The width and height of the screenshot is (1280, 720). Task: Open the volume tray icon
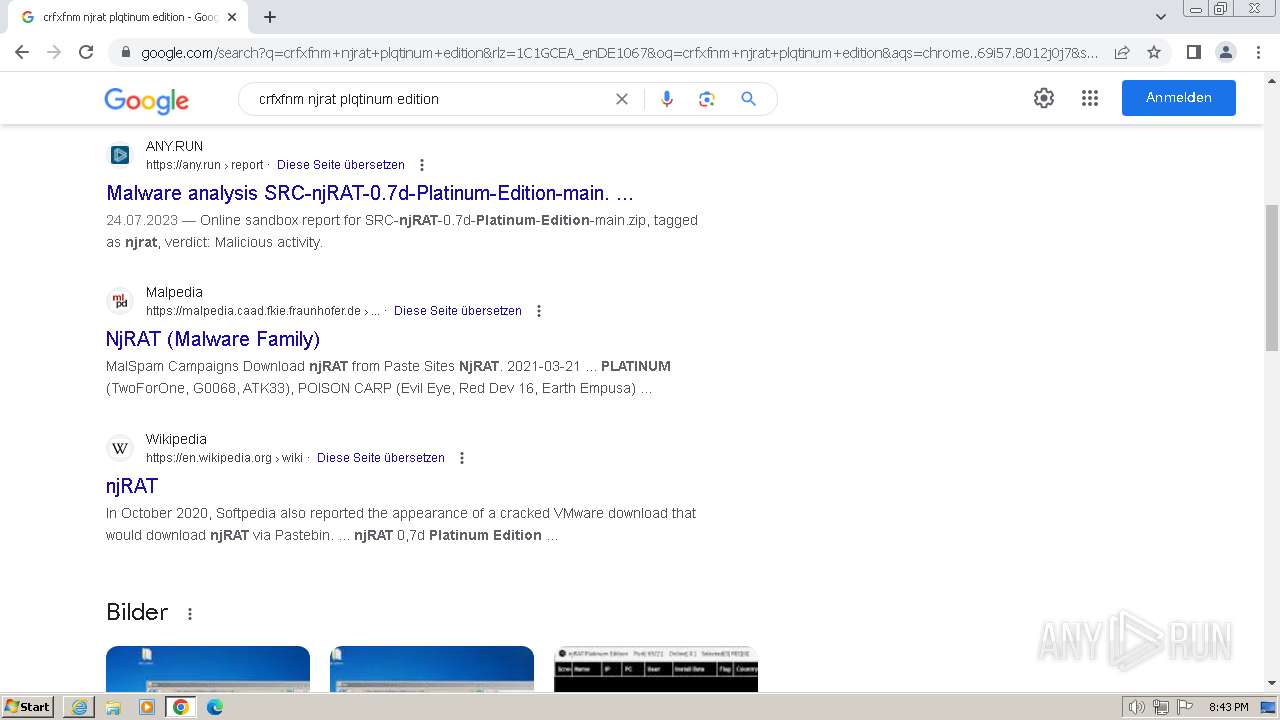(x=1137, y=707)
